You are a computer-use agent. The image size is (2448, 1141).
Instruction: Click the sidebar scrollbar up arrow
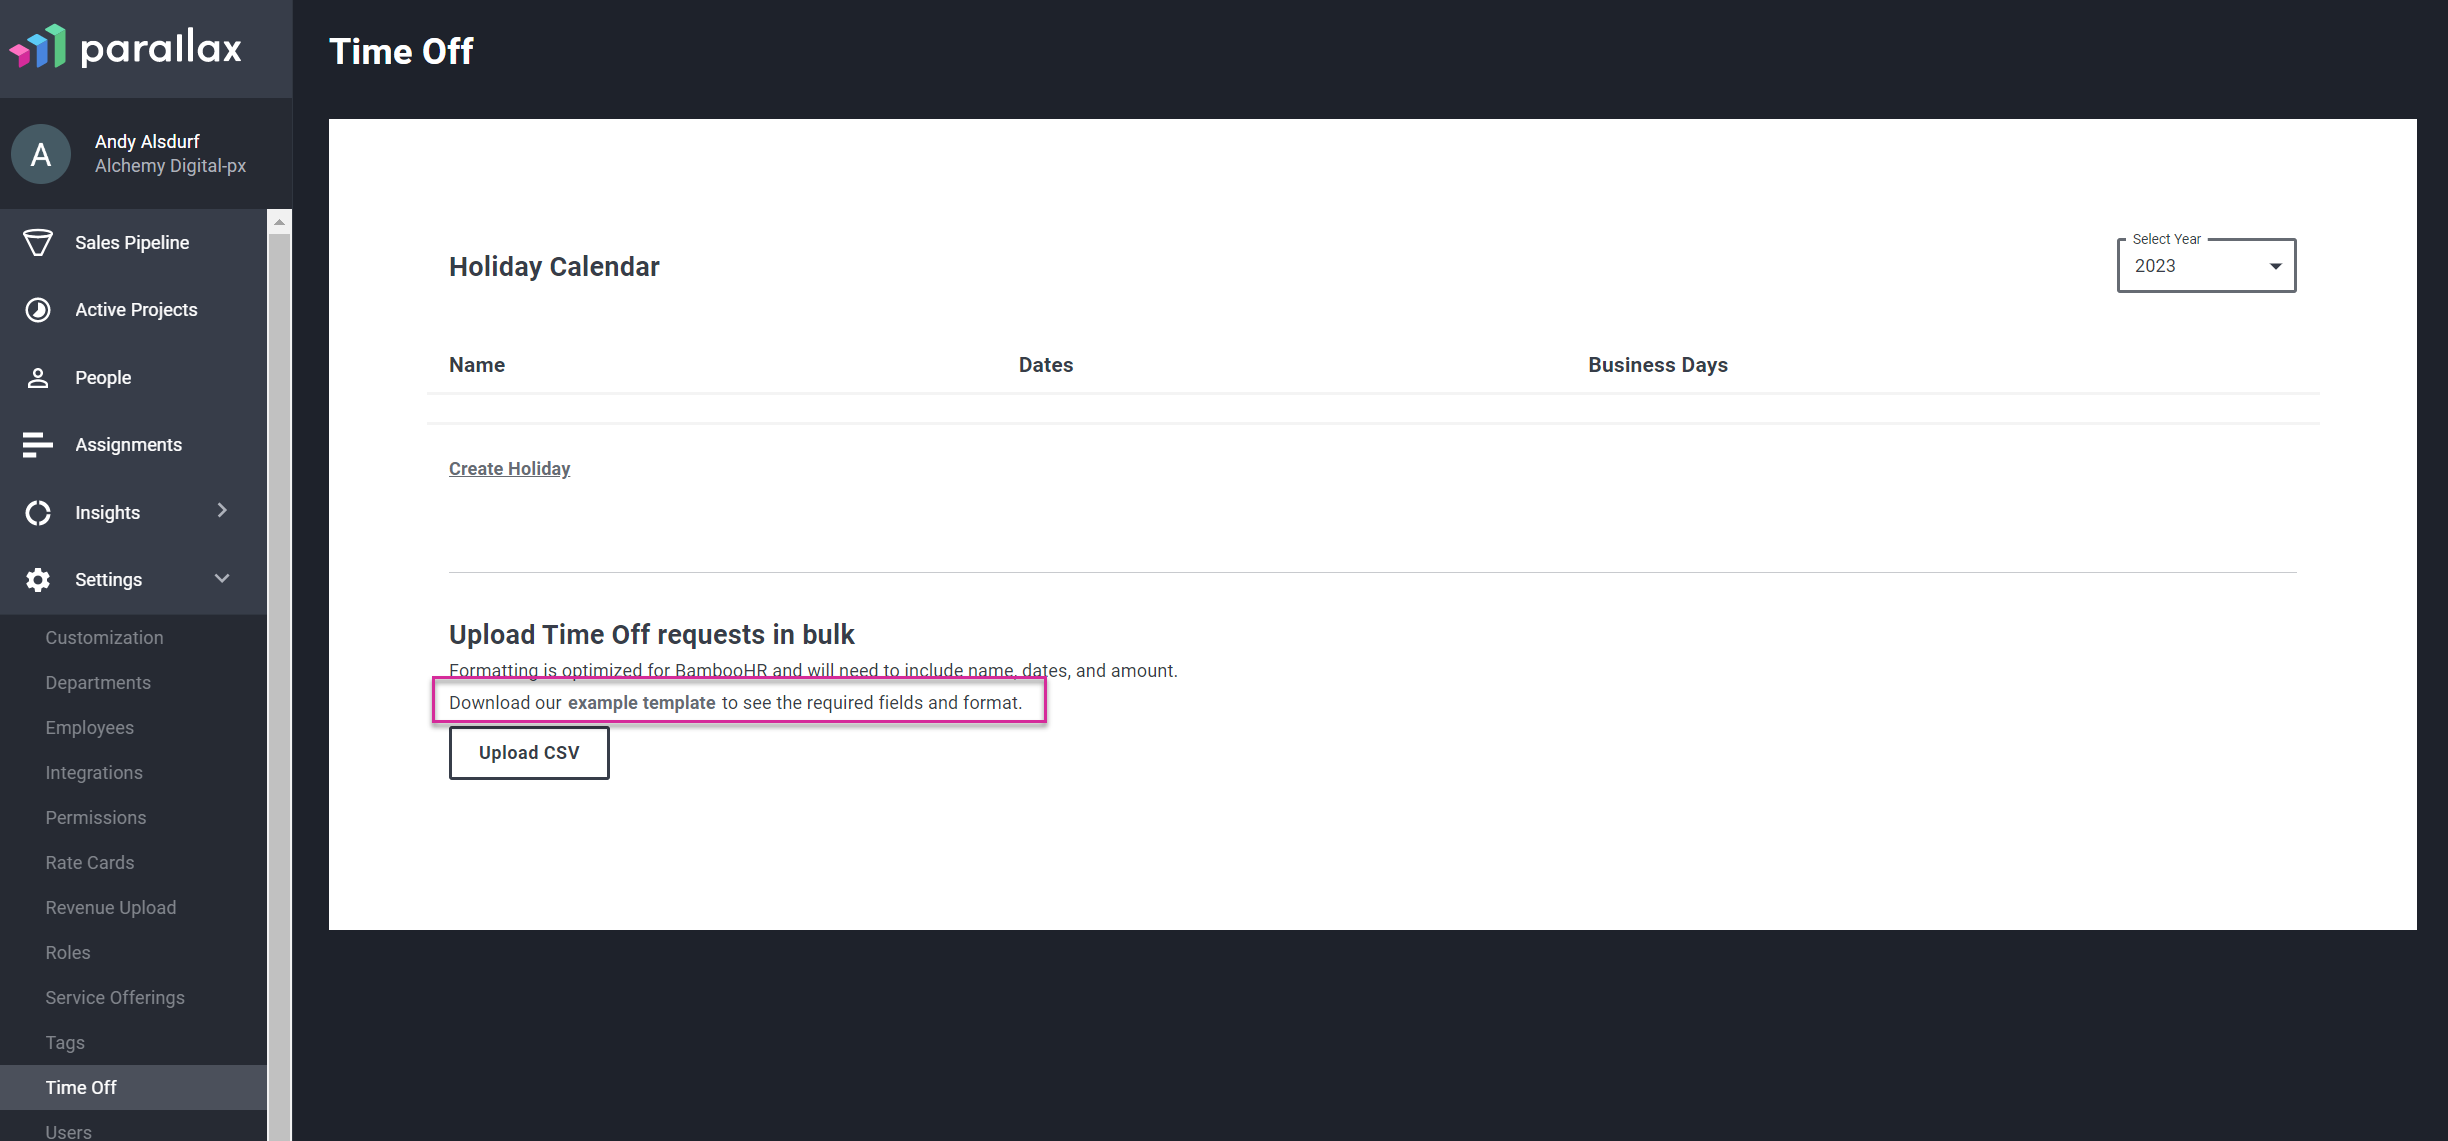click(279, 221)
